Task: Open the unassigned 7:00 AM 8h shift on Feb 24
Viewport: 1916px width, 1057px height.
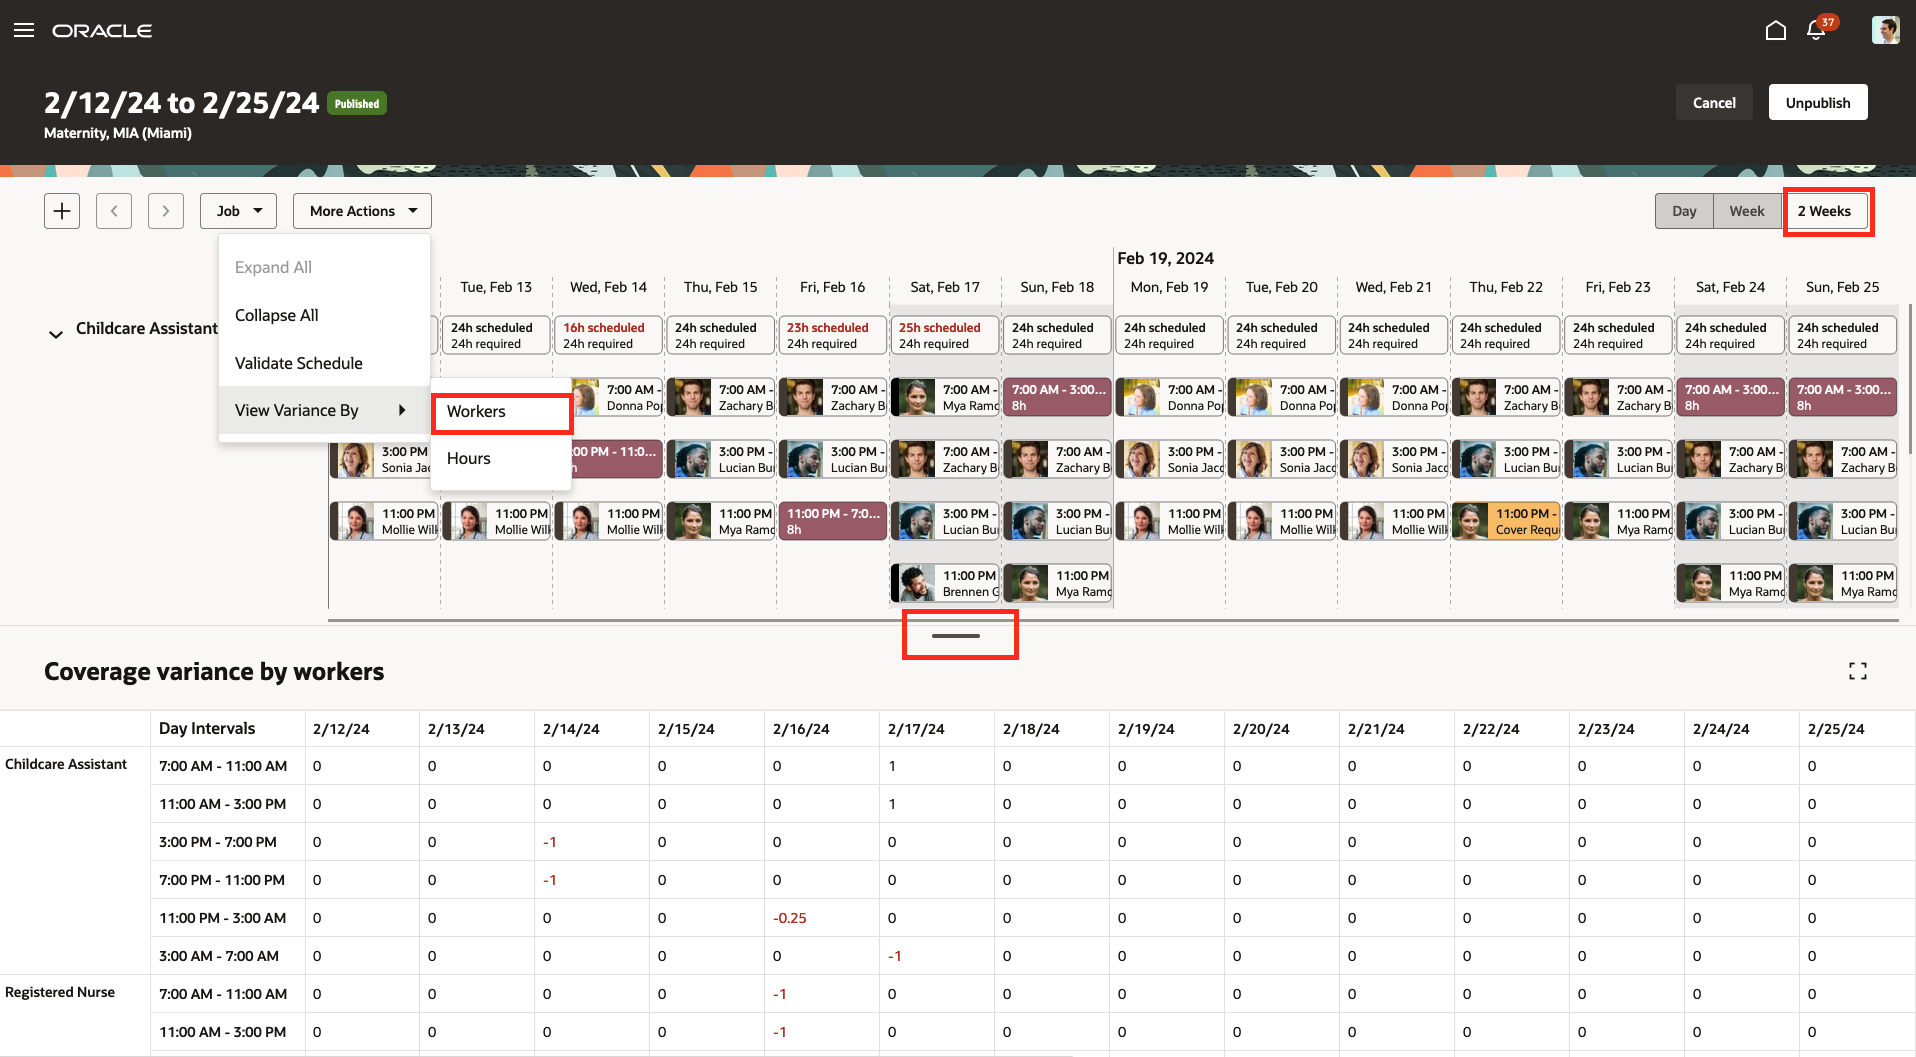Action: coord(1730,397)
